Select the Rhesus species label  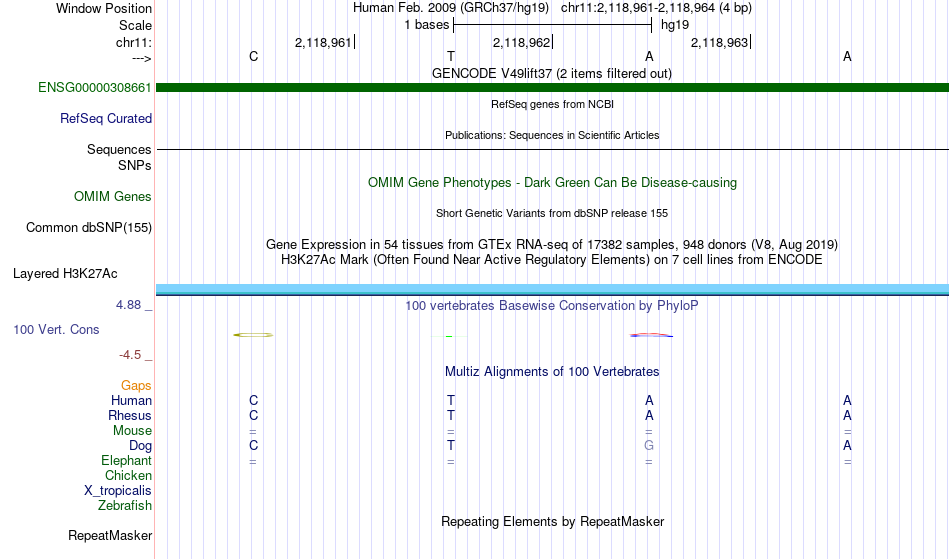130,415
